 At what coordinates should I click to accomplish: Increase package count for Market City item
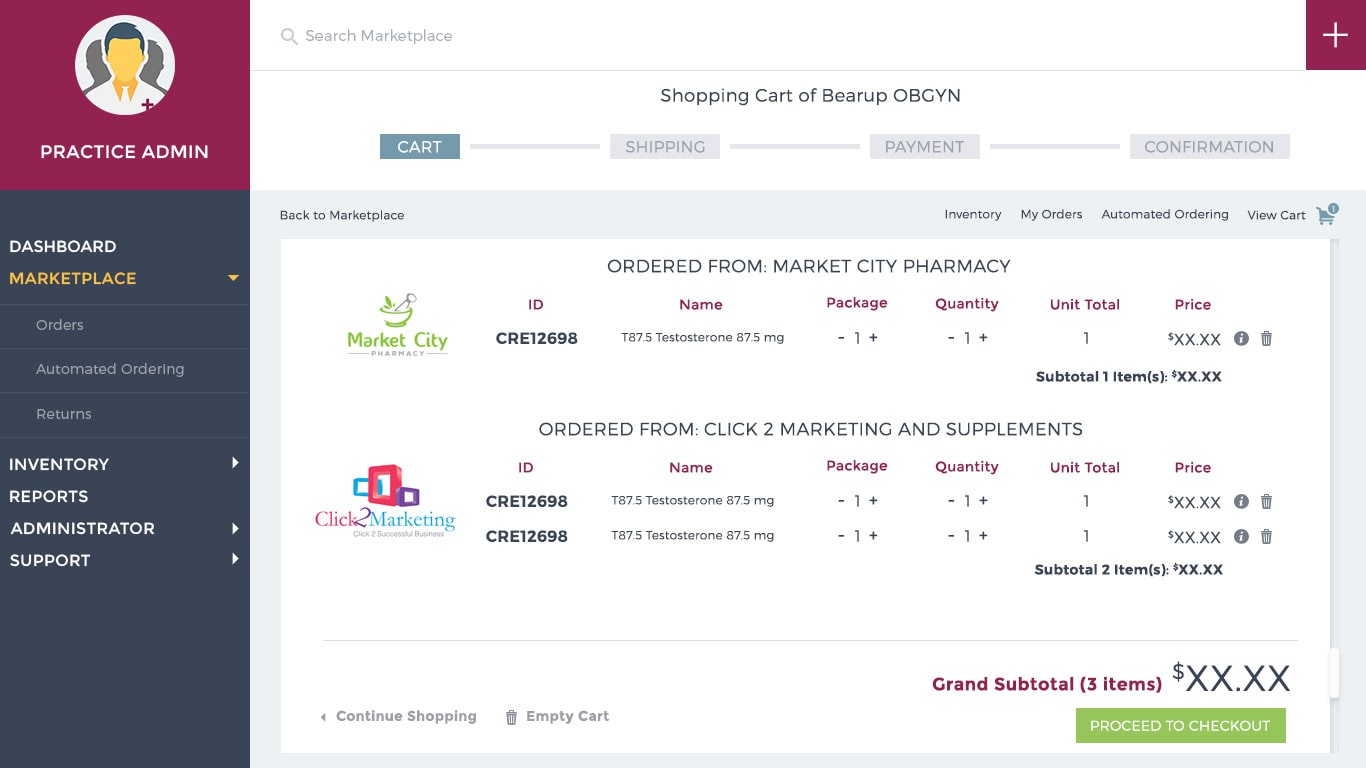coord(873,338)
